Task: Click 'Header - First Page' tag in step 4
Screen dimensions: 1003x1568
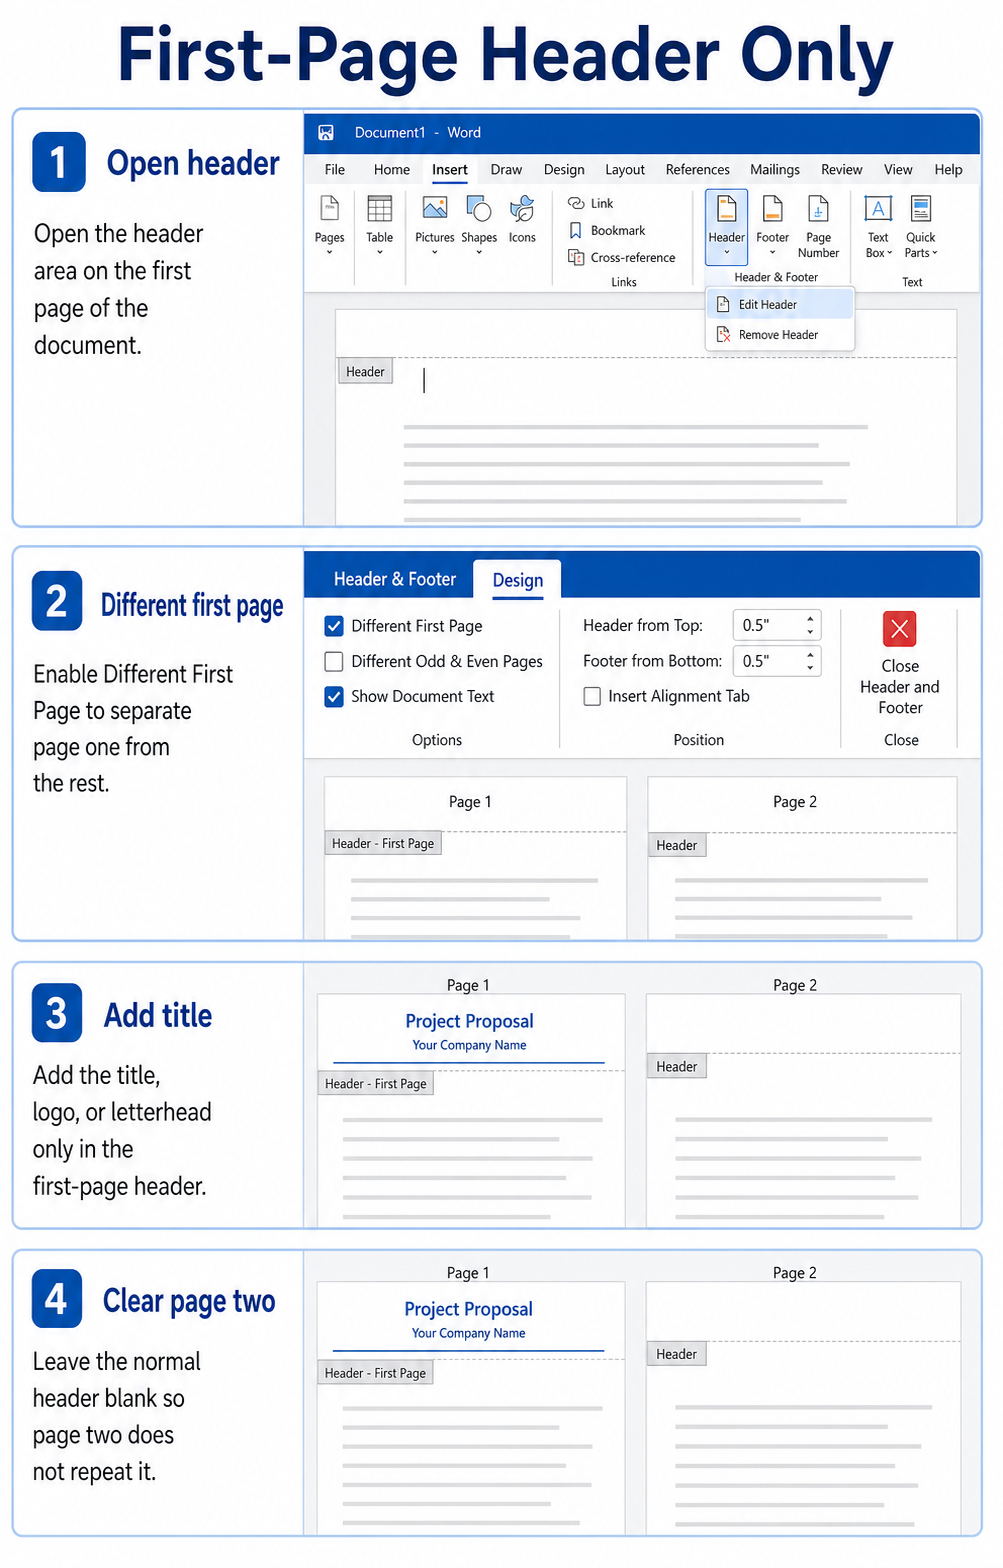Action: 375,1374
